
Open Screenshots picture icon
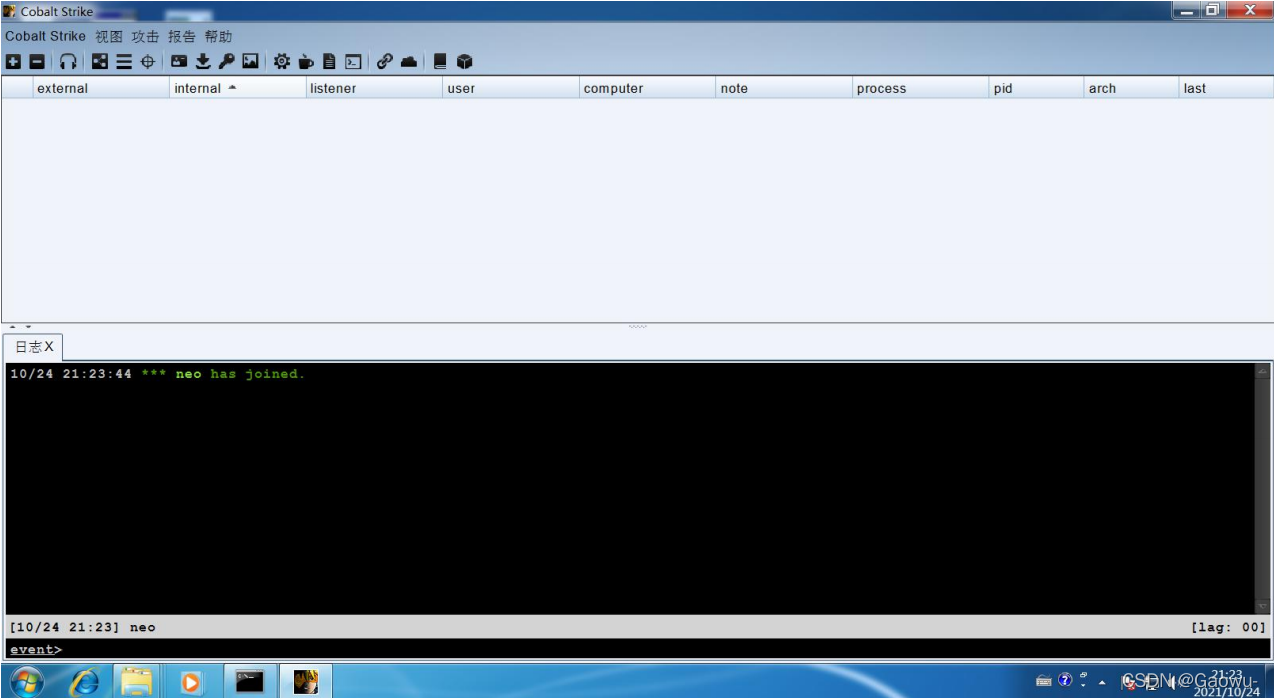click(x=251, y=62)
